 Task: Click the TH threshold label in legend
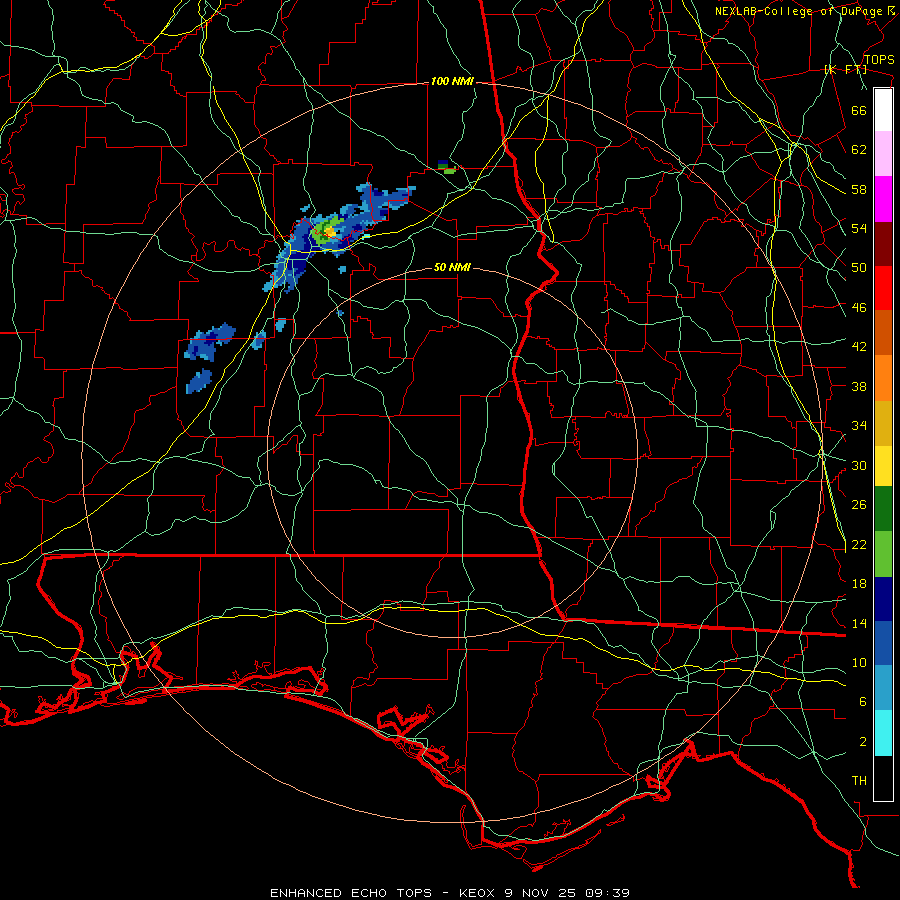[859, 781]
